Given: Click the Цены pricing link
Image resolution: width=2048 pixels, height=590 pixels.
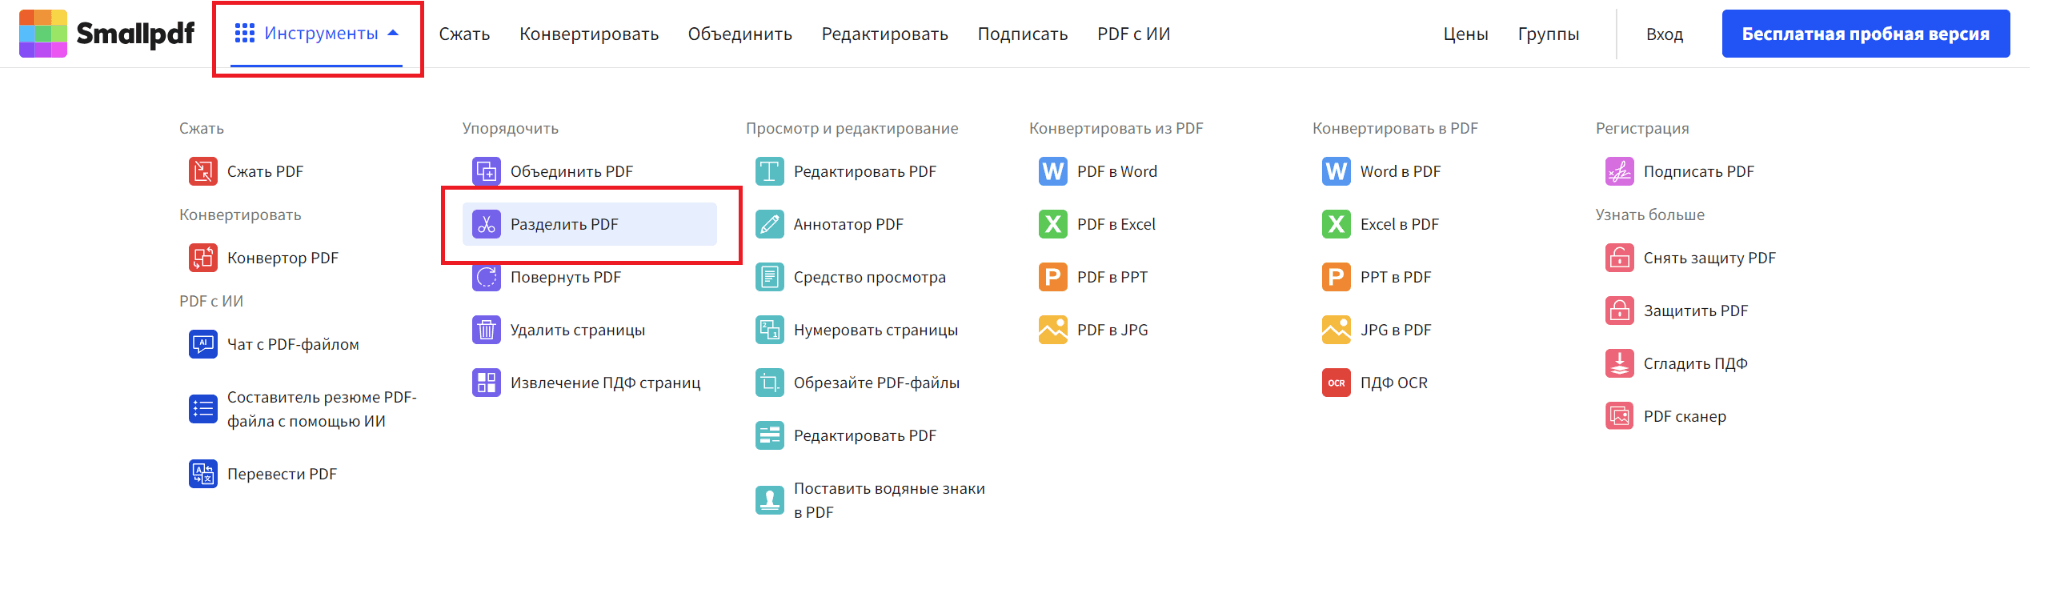Looking at the screenshot, I should (1466, 33).
